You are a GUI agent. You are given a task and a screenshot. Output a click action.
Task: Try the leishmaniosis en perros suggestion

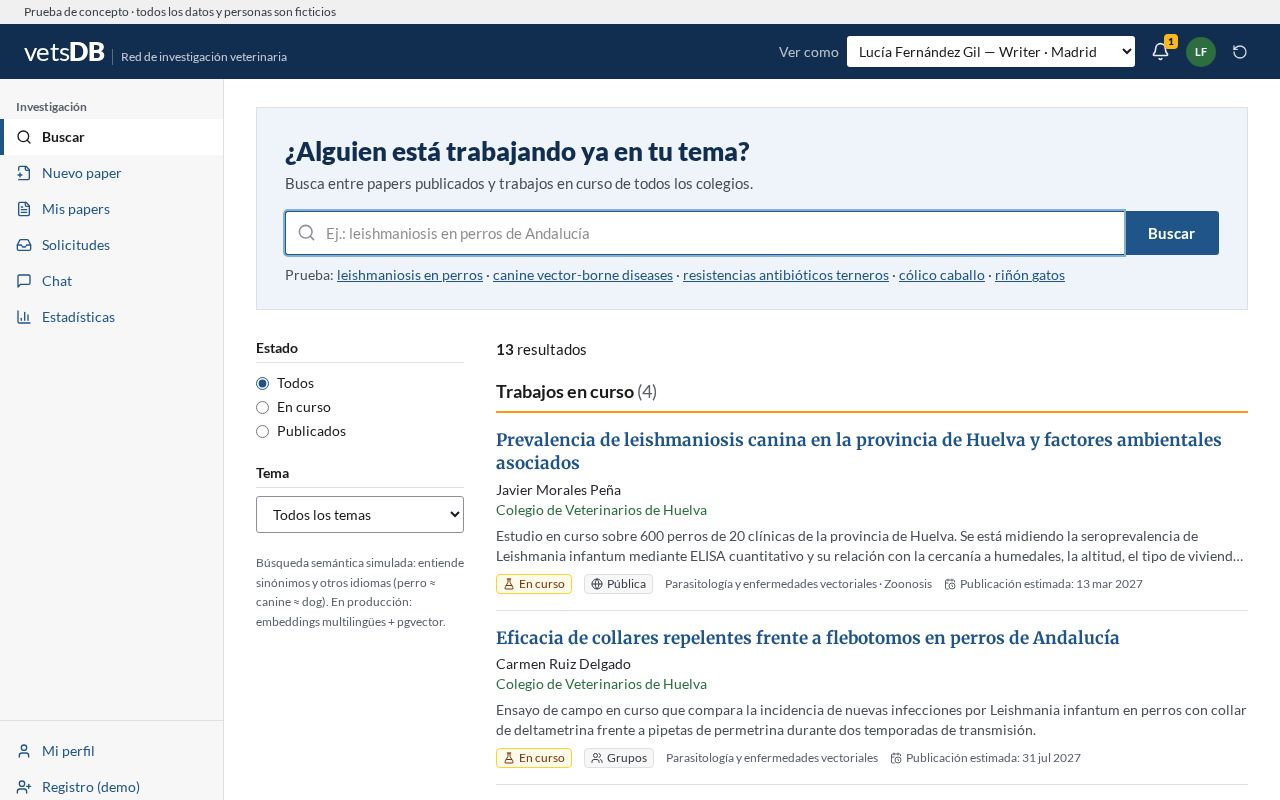click(x=410, y=275)
